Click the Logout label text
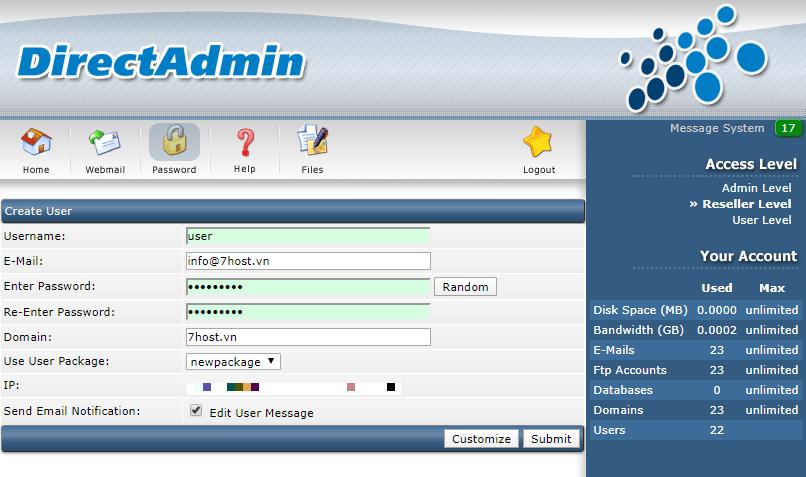This screenshot has width=806, height=477. 539,170
